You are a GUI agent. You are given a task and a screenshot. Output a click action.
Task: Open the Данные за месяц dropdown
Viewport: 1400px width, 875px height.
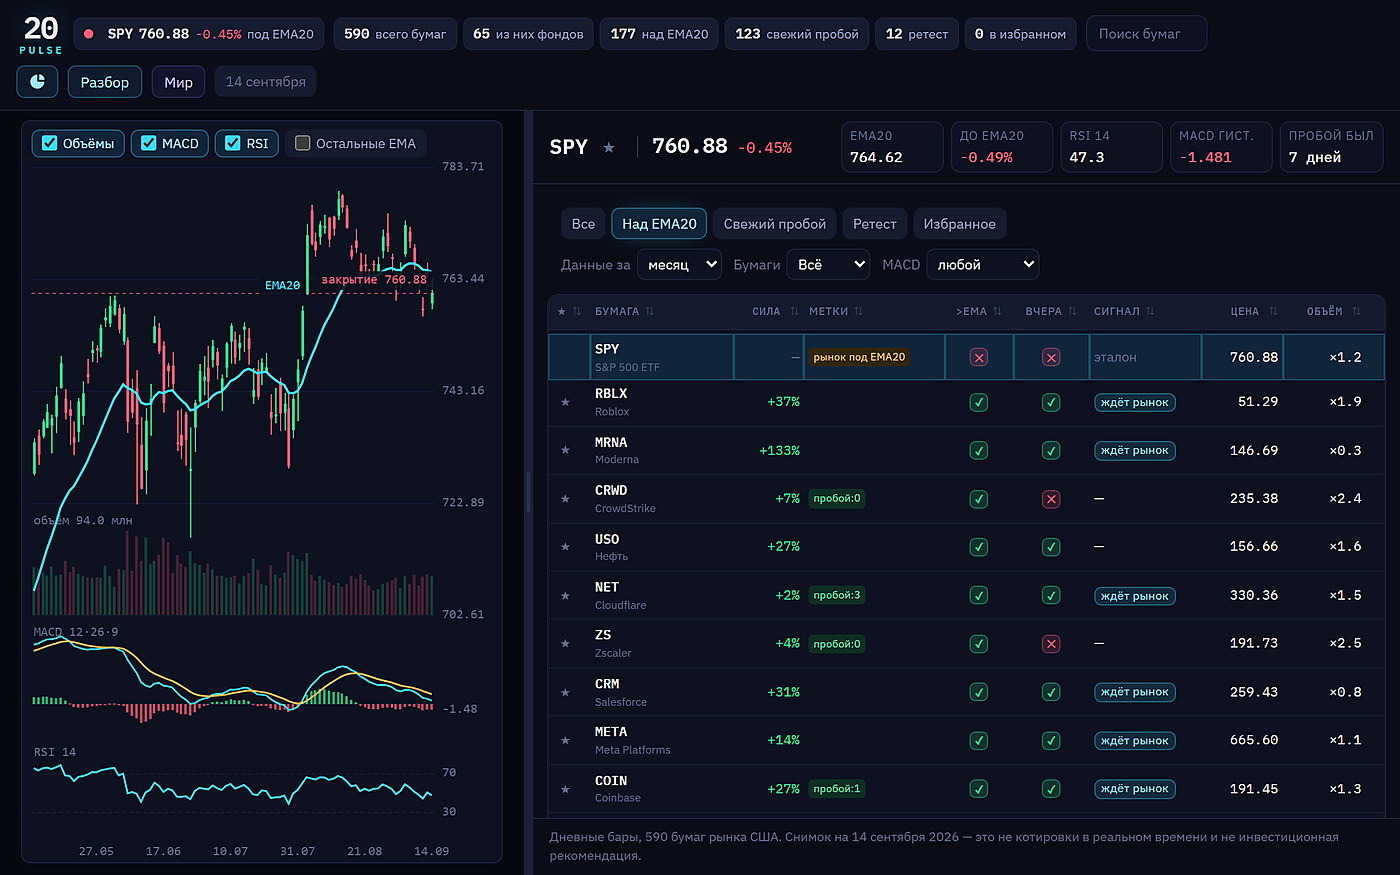click(x=680, y=264)
